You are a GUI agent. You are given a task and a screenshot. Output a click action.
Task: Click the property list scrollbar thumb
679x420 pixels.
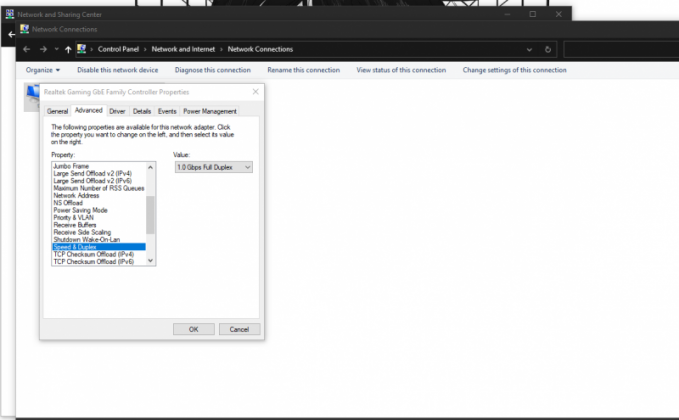click(150, 215)
